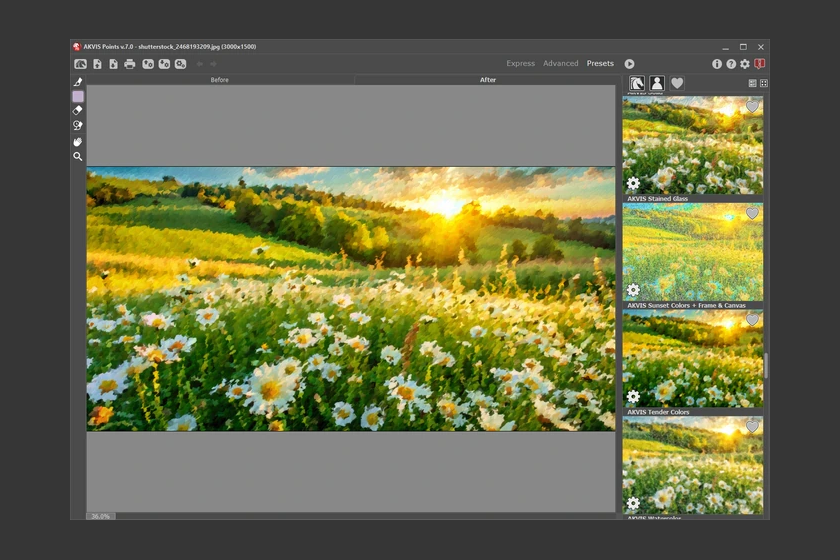
Task: Click the daisy field image in After view
Action: coord(351,299)
